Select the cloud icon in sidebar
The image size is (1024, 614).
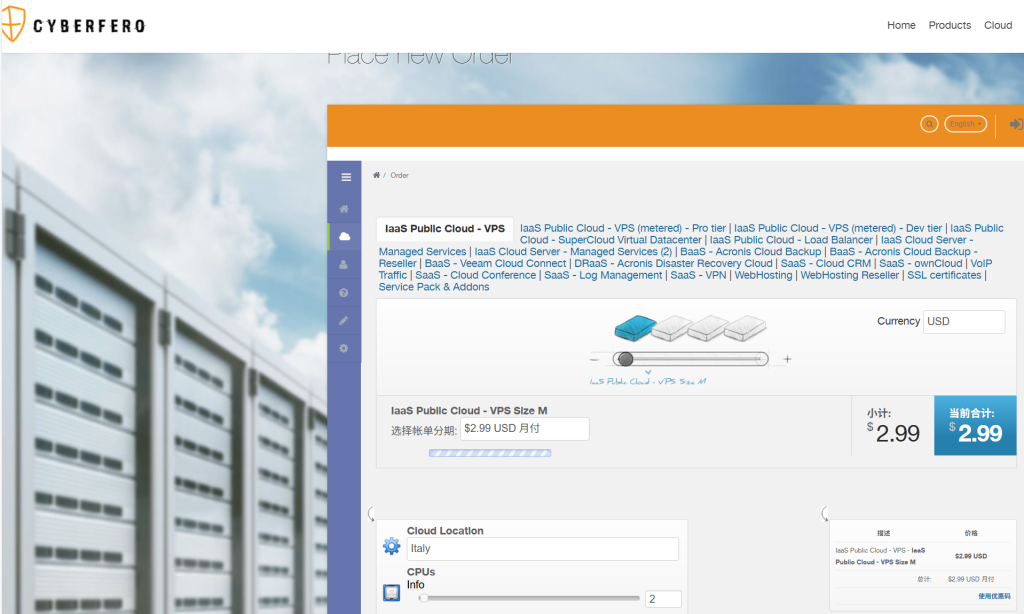tap(344, 236)
